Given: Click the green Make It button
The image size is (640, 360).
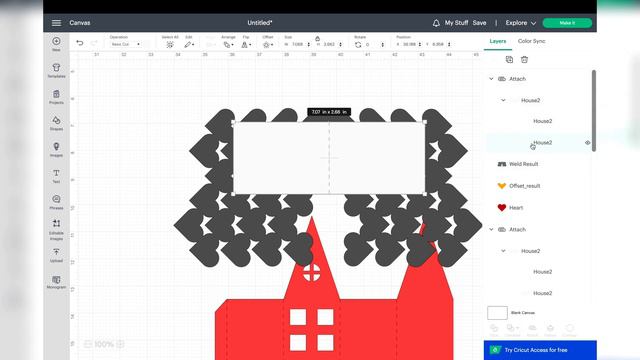Looking at the screenshot, I should click(567, 23).
